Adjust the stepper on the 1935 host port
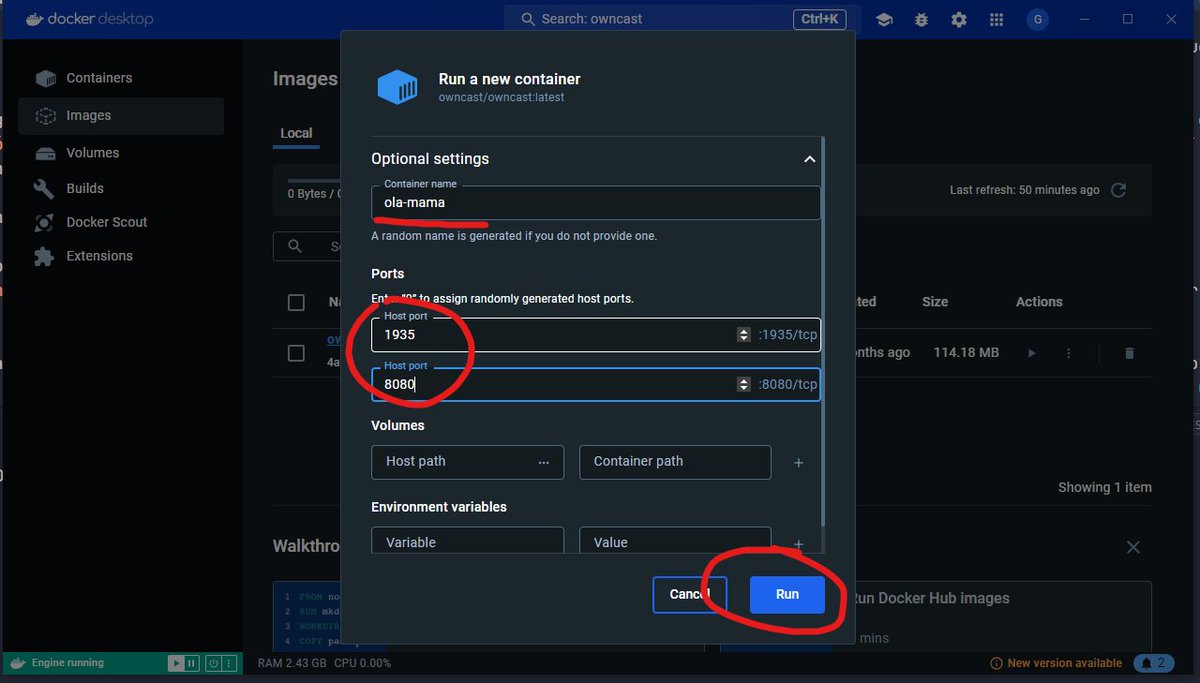 pyautogui.click(x=743, y=335)
